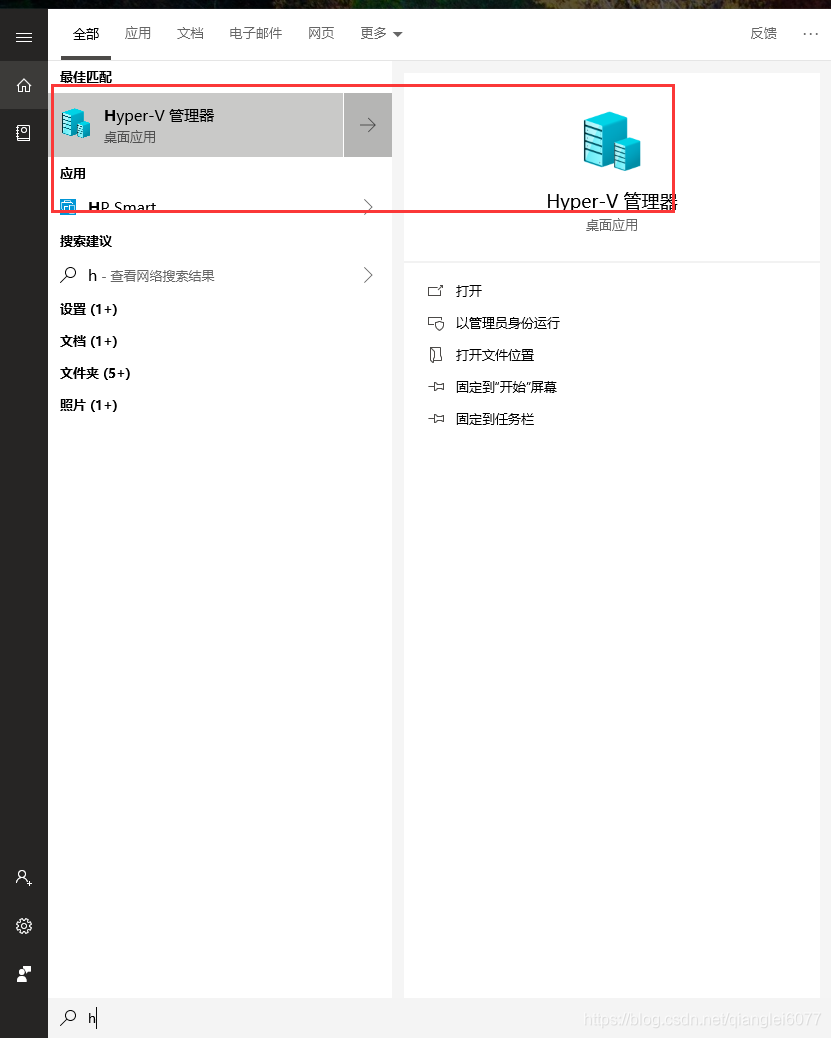Image resolution: width=831 pixels, height=1038 pixels.
Task: Expand the 文件夹 (5+) results group
Action: click(95, 373)
